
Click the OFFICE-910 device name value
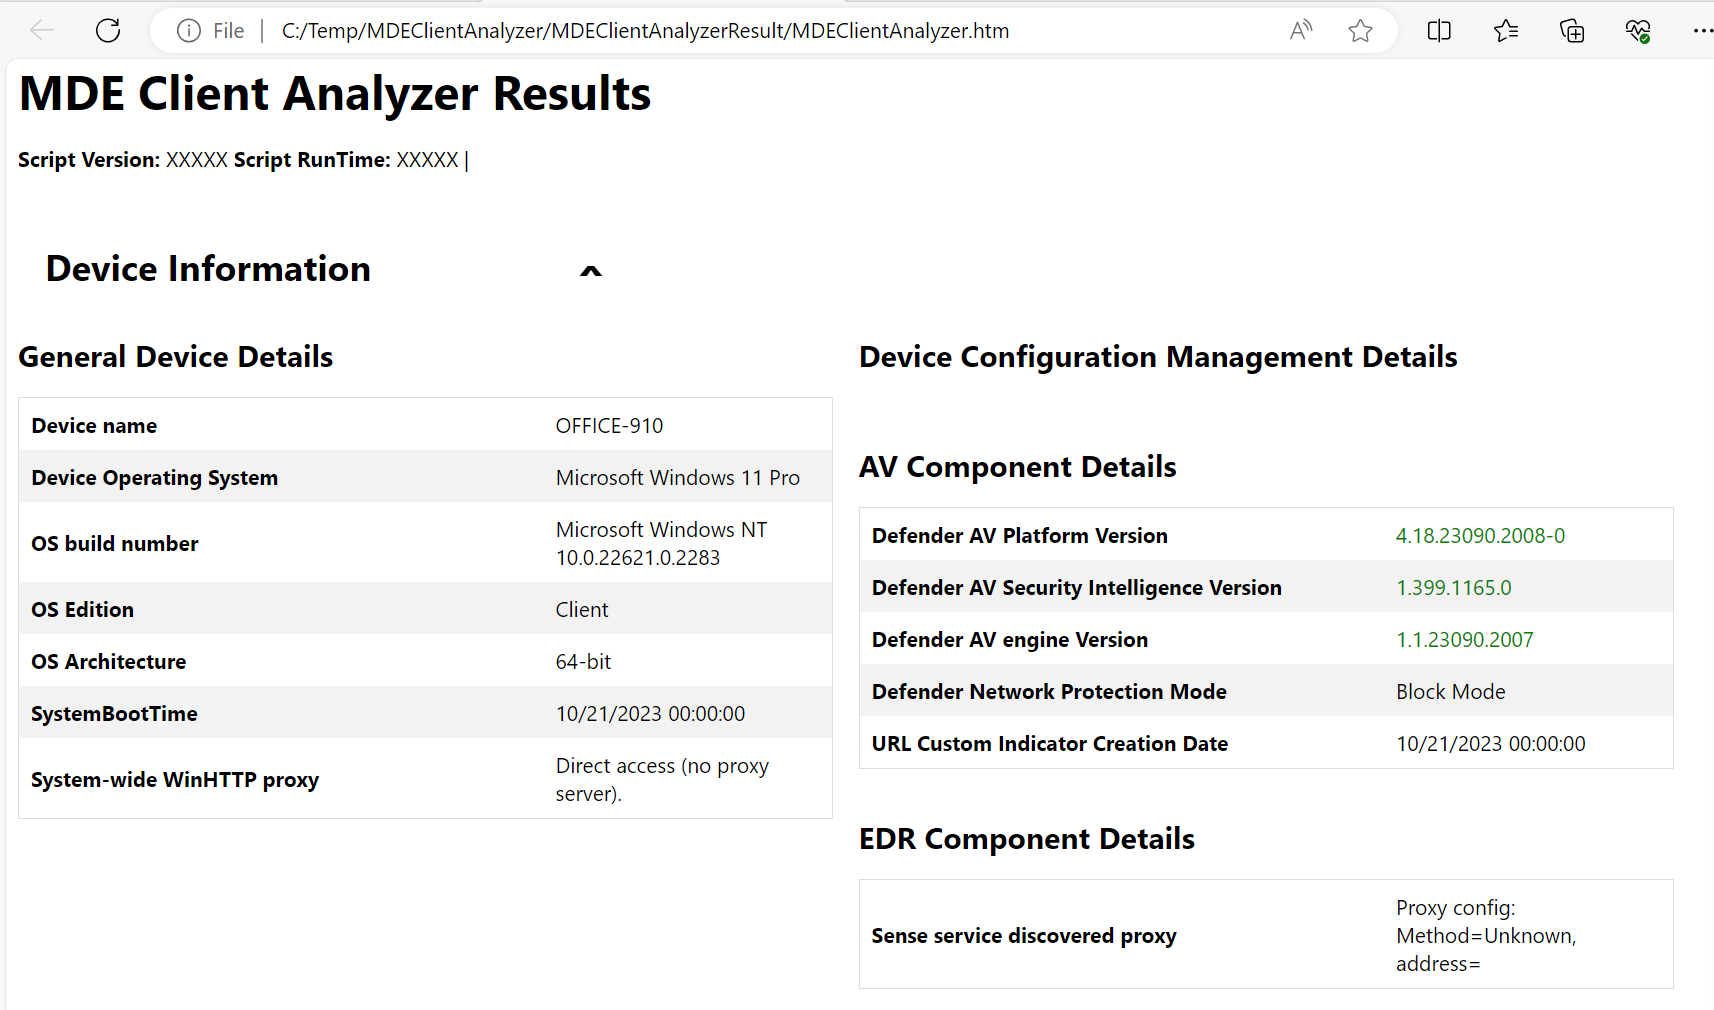tap(609, 426)
